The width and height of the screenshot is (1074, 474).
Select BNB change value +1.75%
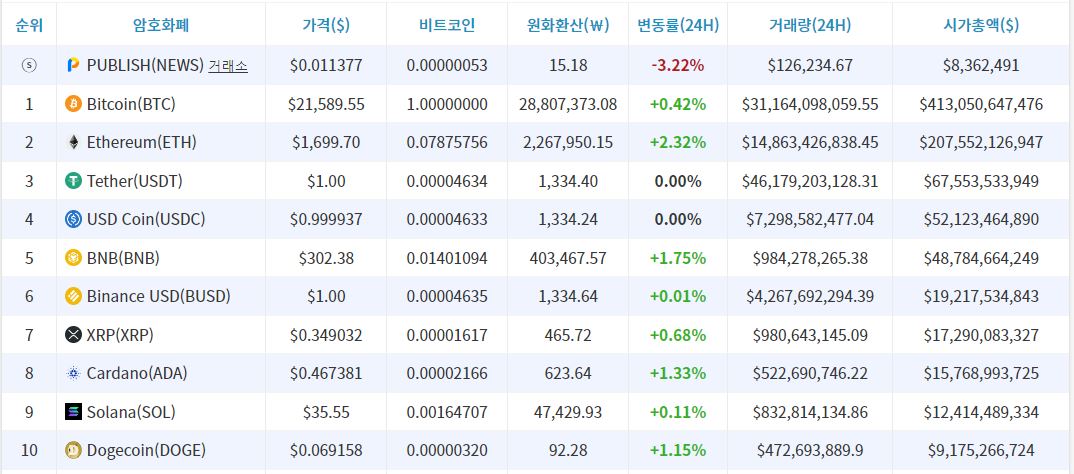click(678, 258)
